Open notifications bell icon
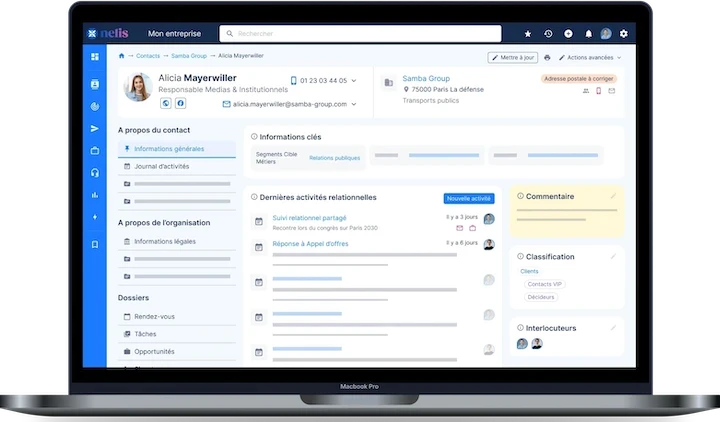 click(588, 34)
